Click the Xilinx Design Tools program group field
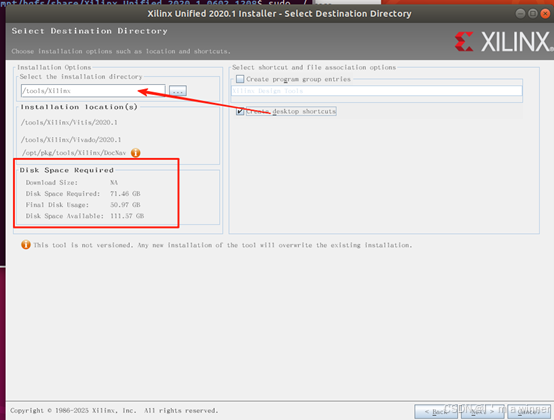The height and width of the screenshot is (420, 554). (x=377, y=91)
